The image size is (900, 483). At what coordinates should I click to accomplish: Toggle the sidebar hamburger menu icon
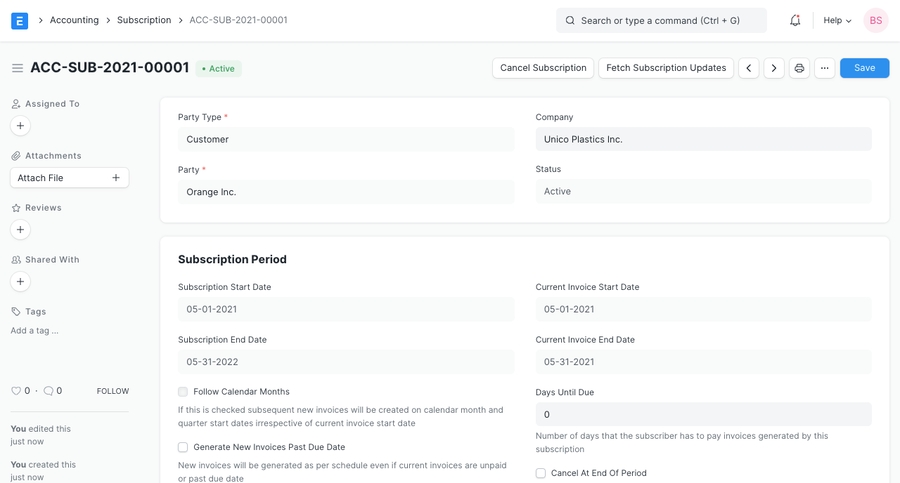point(17,68)
